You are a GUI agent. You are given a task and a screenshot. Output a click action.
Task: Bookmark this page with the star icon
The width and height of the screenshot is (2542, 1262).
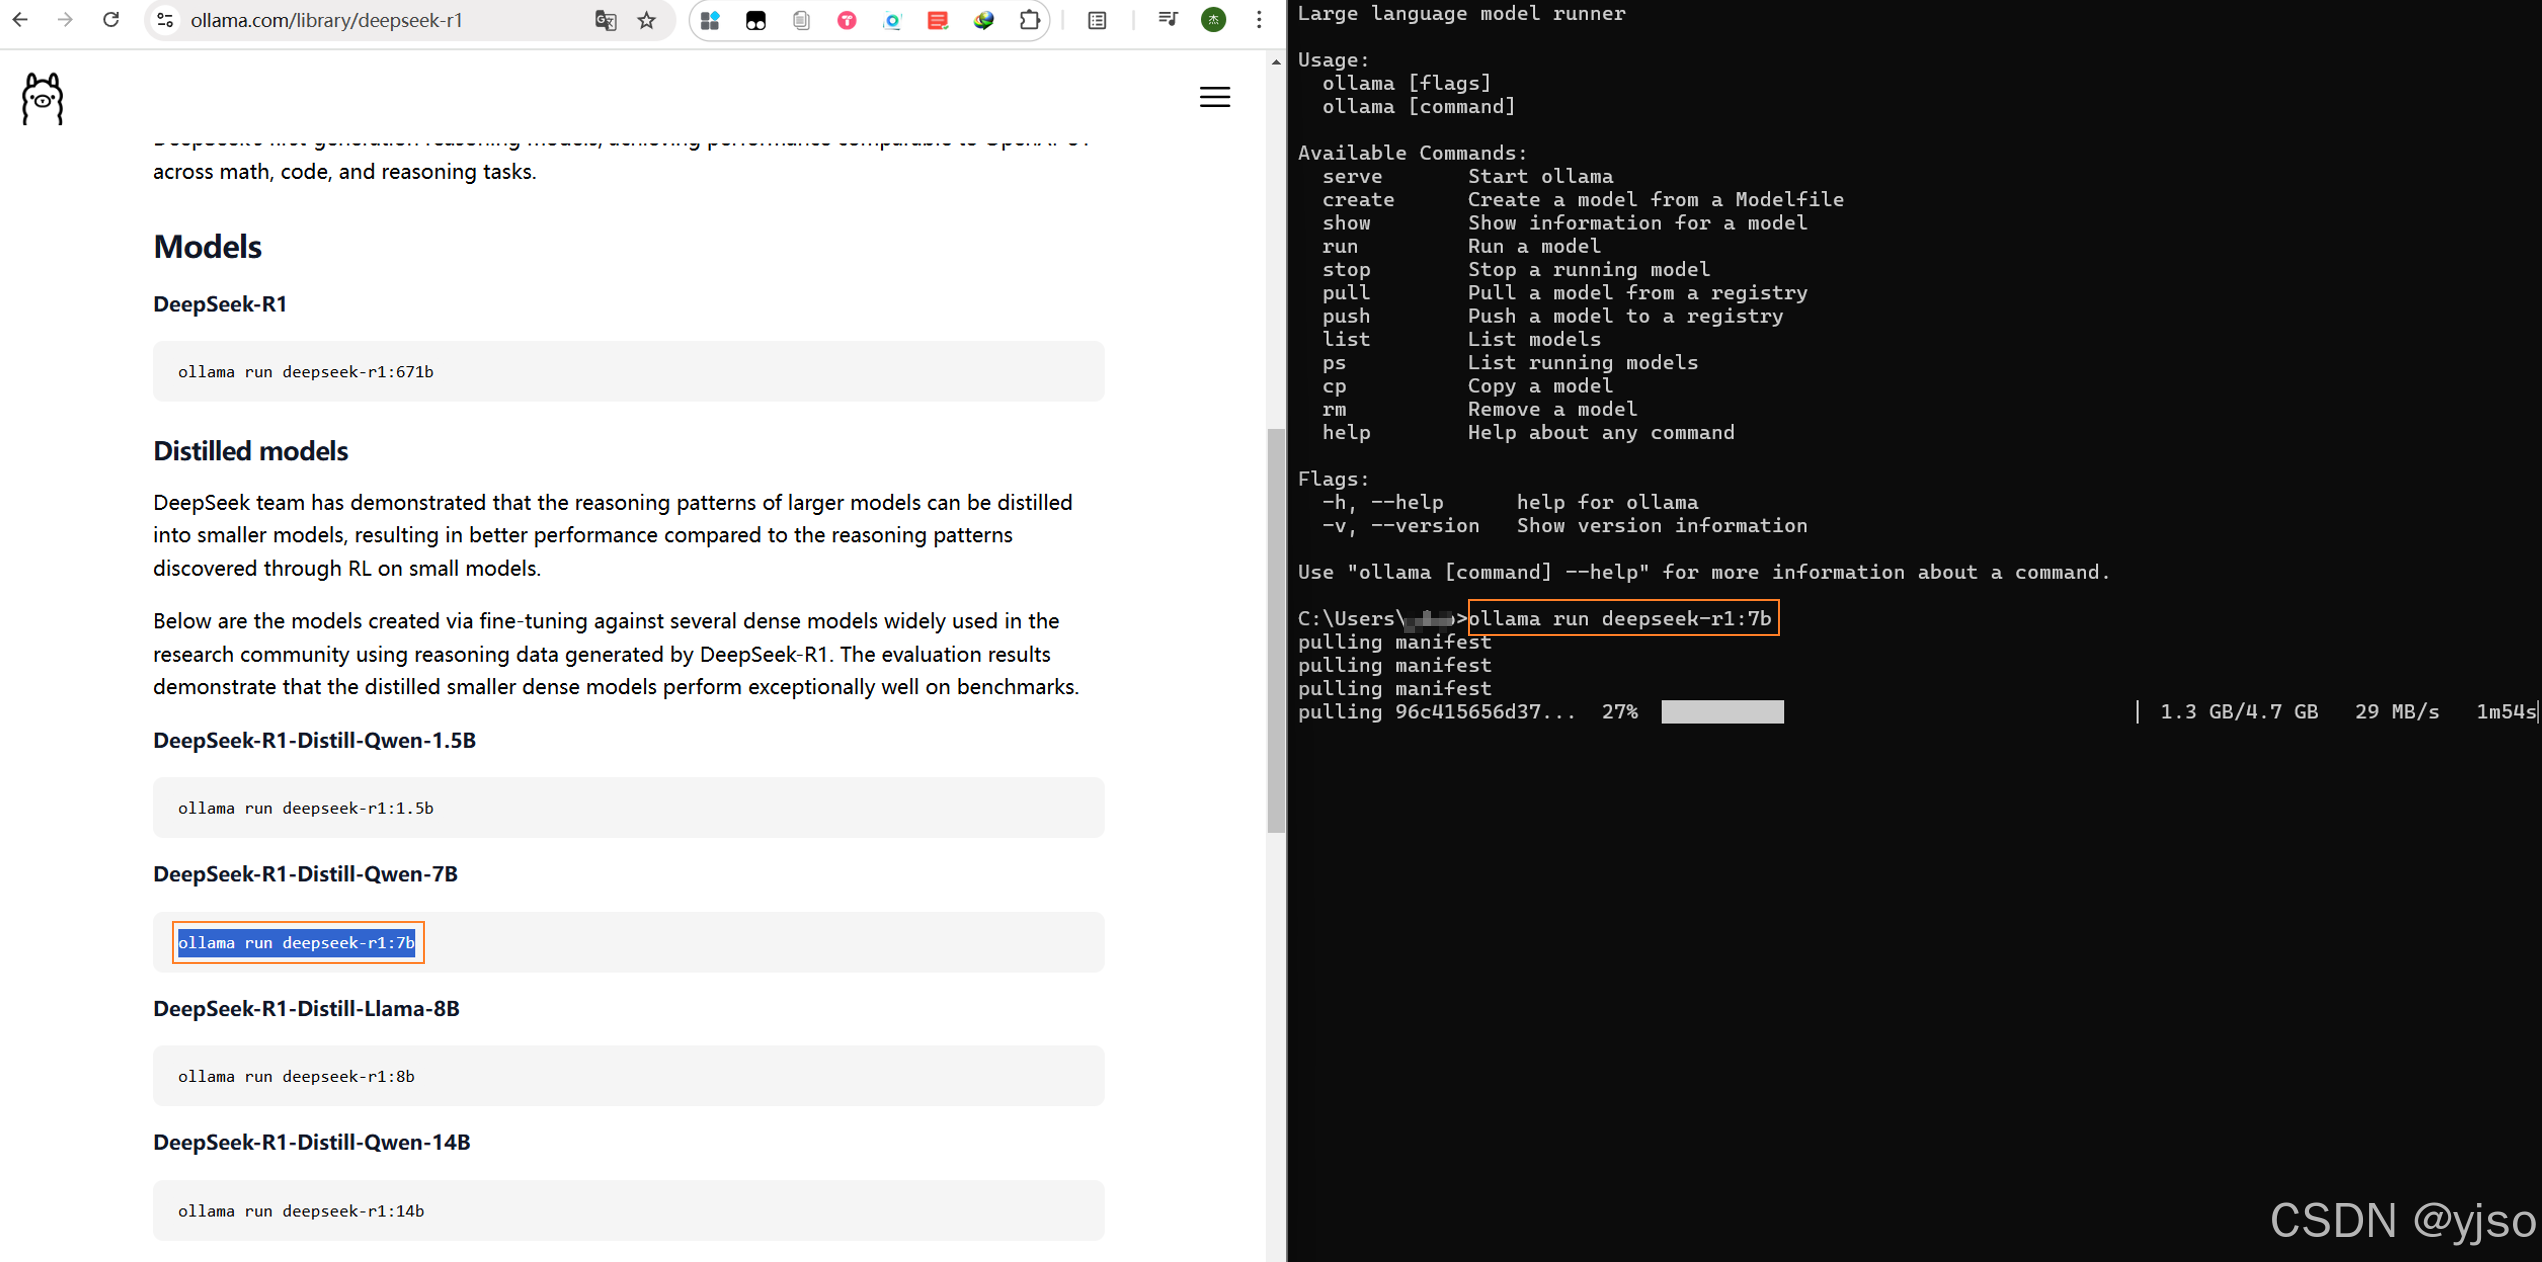(647, 20)
